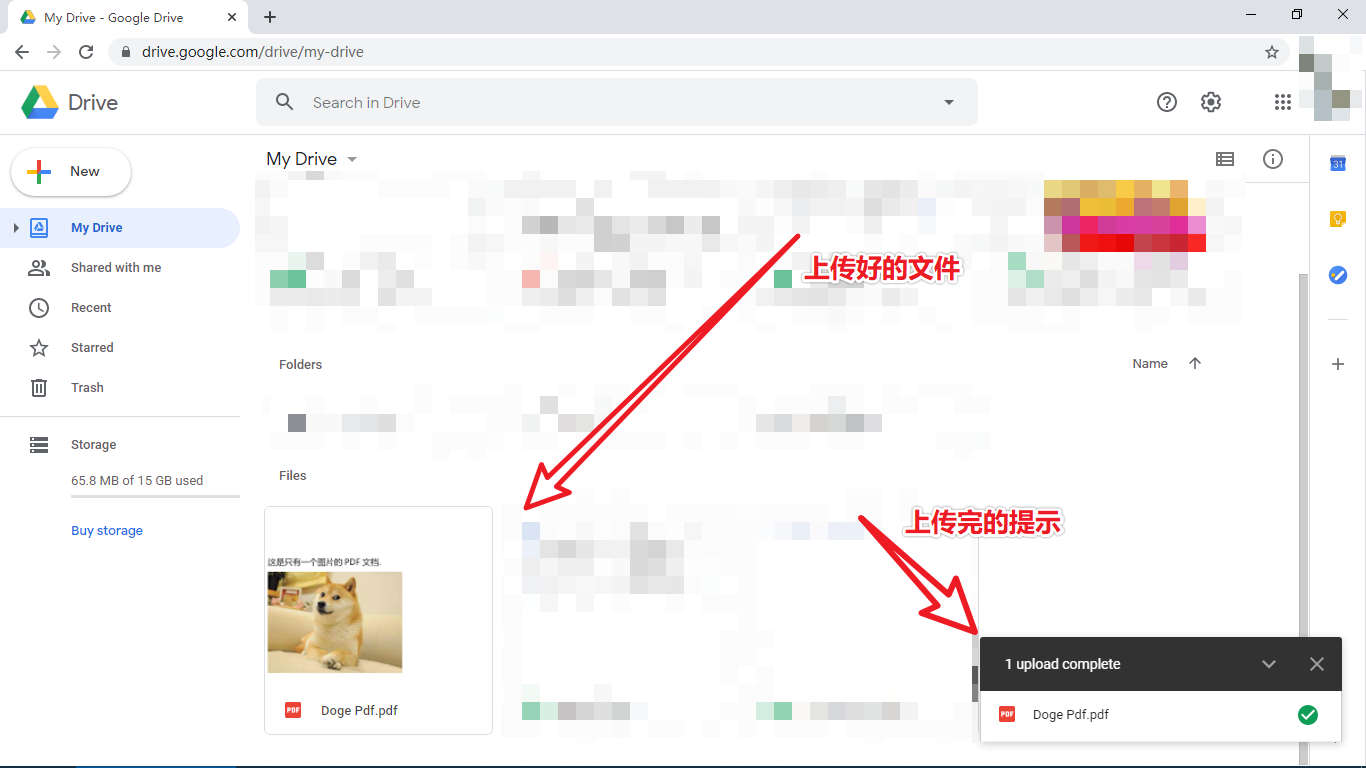Open the Support help icon

1166,102
